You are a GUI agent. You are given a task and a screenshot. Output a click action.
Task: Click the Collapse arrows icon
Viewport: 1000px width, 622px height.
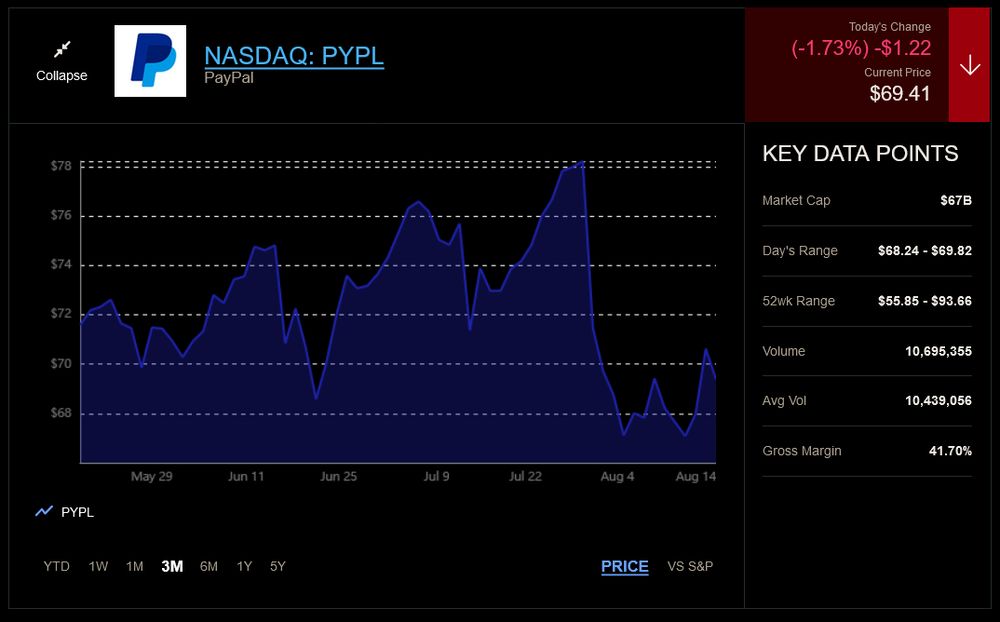coord(62,49)
